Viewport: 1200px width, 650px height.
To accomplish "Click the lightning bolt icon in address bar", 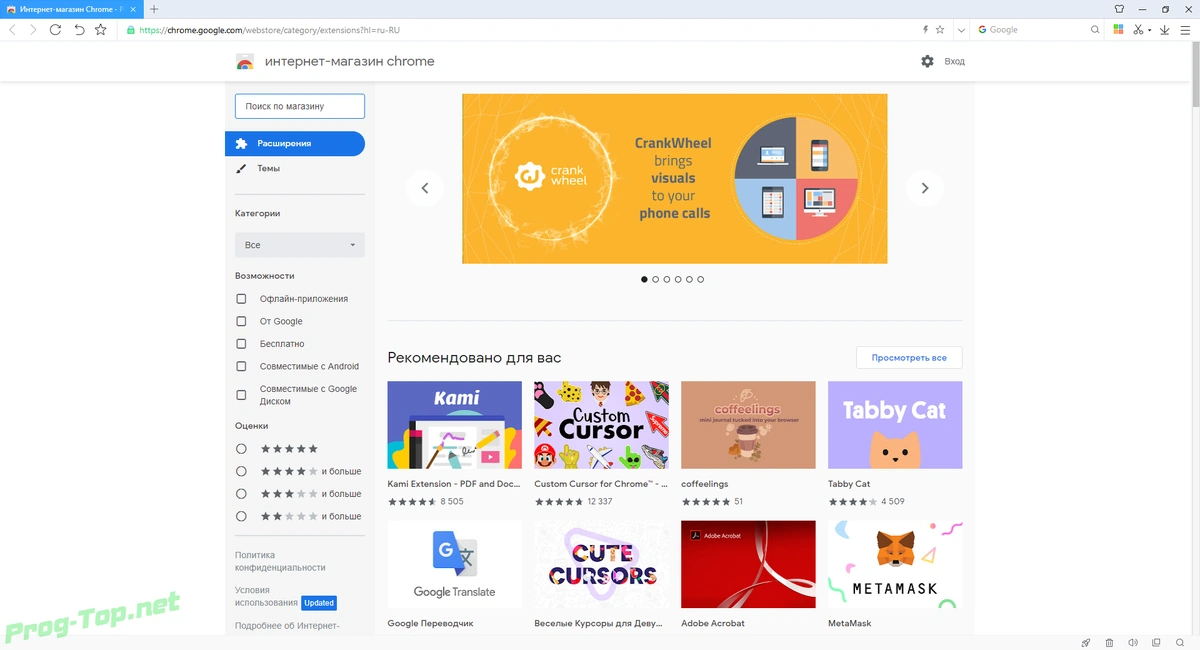I will click(925, 30).
